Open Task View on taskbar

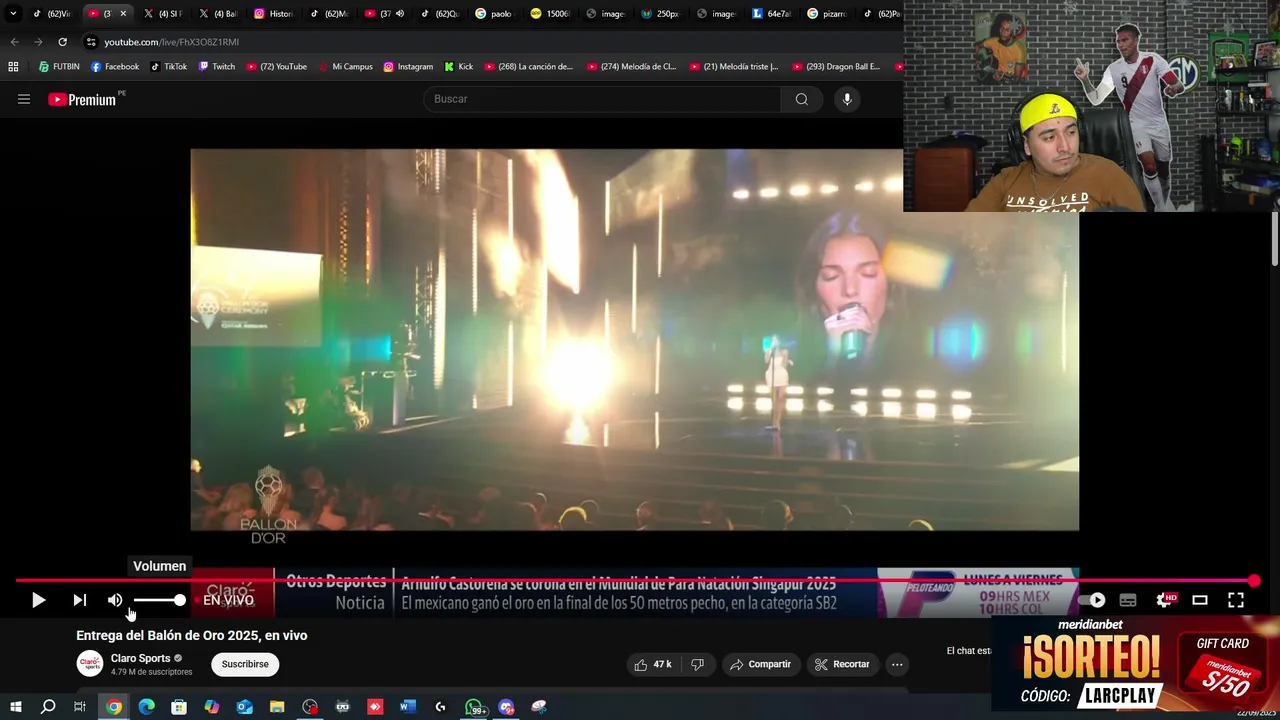tap(80, 707)
